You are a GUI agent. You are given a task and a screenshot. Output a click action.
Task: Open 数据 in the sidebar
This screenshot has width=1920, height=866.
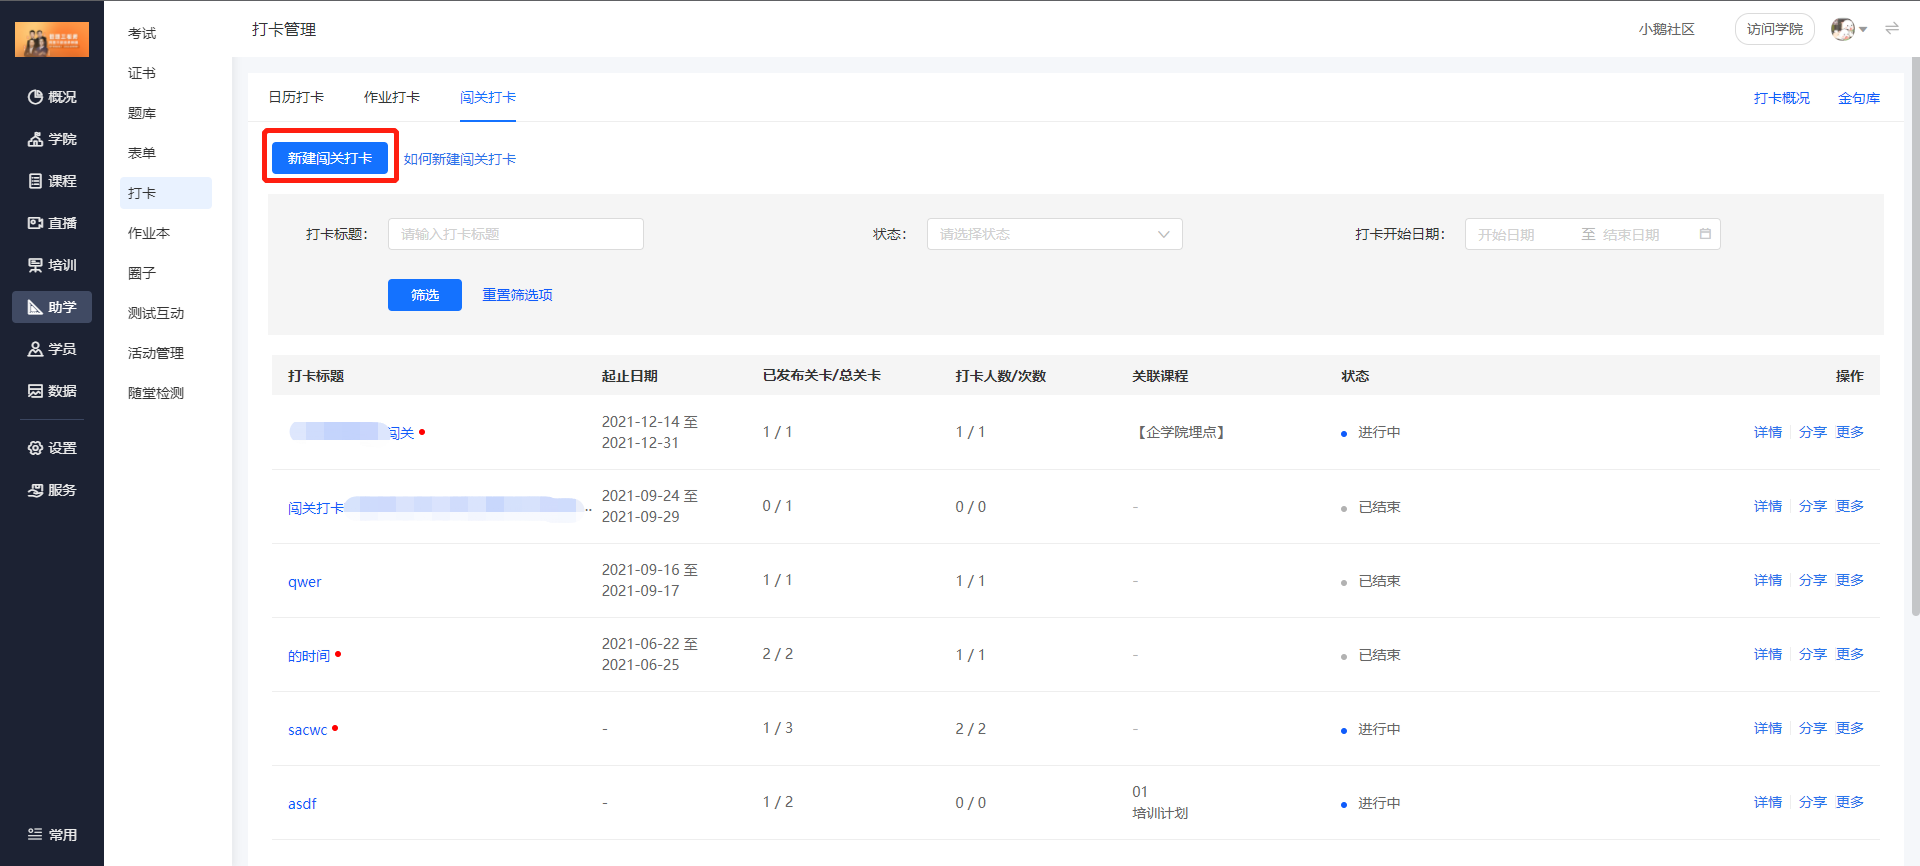pyautogui.click(x=52, y=391)
